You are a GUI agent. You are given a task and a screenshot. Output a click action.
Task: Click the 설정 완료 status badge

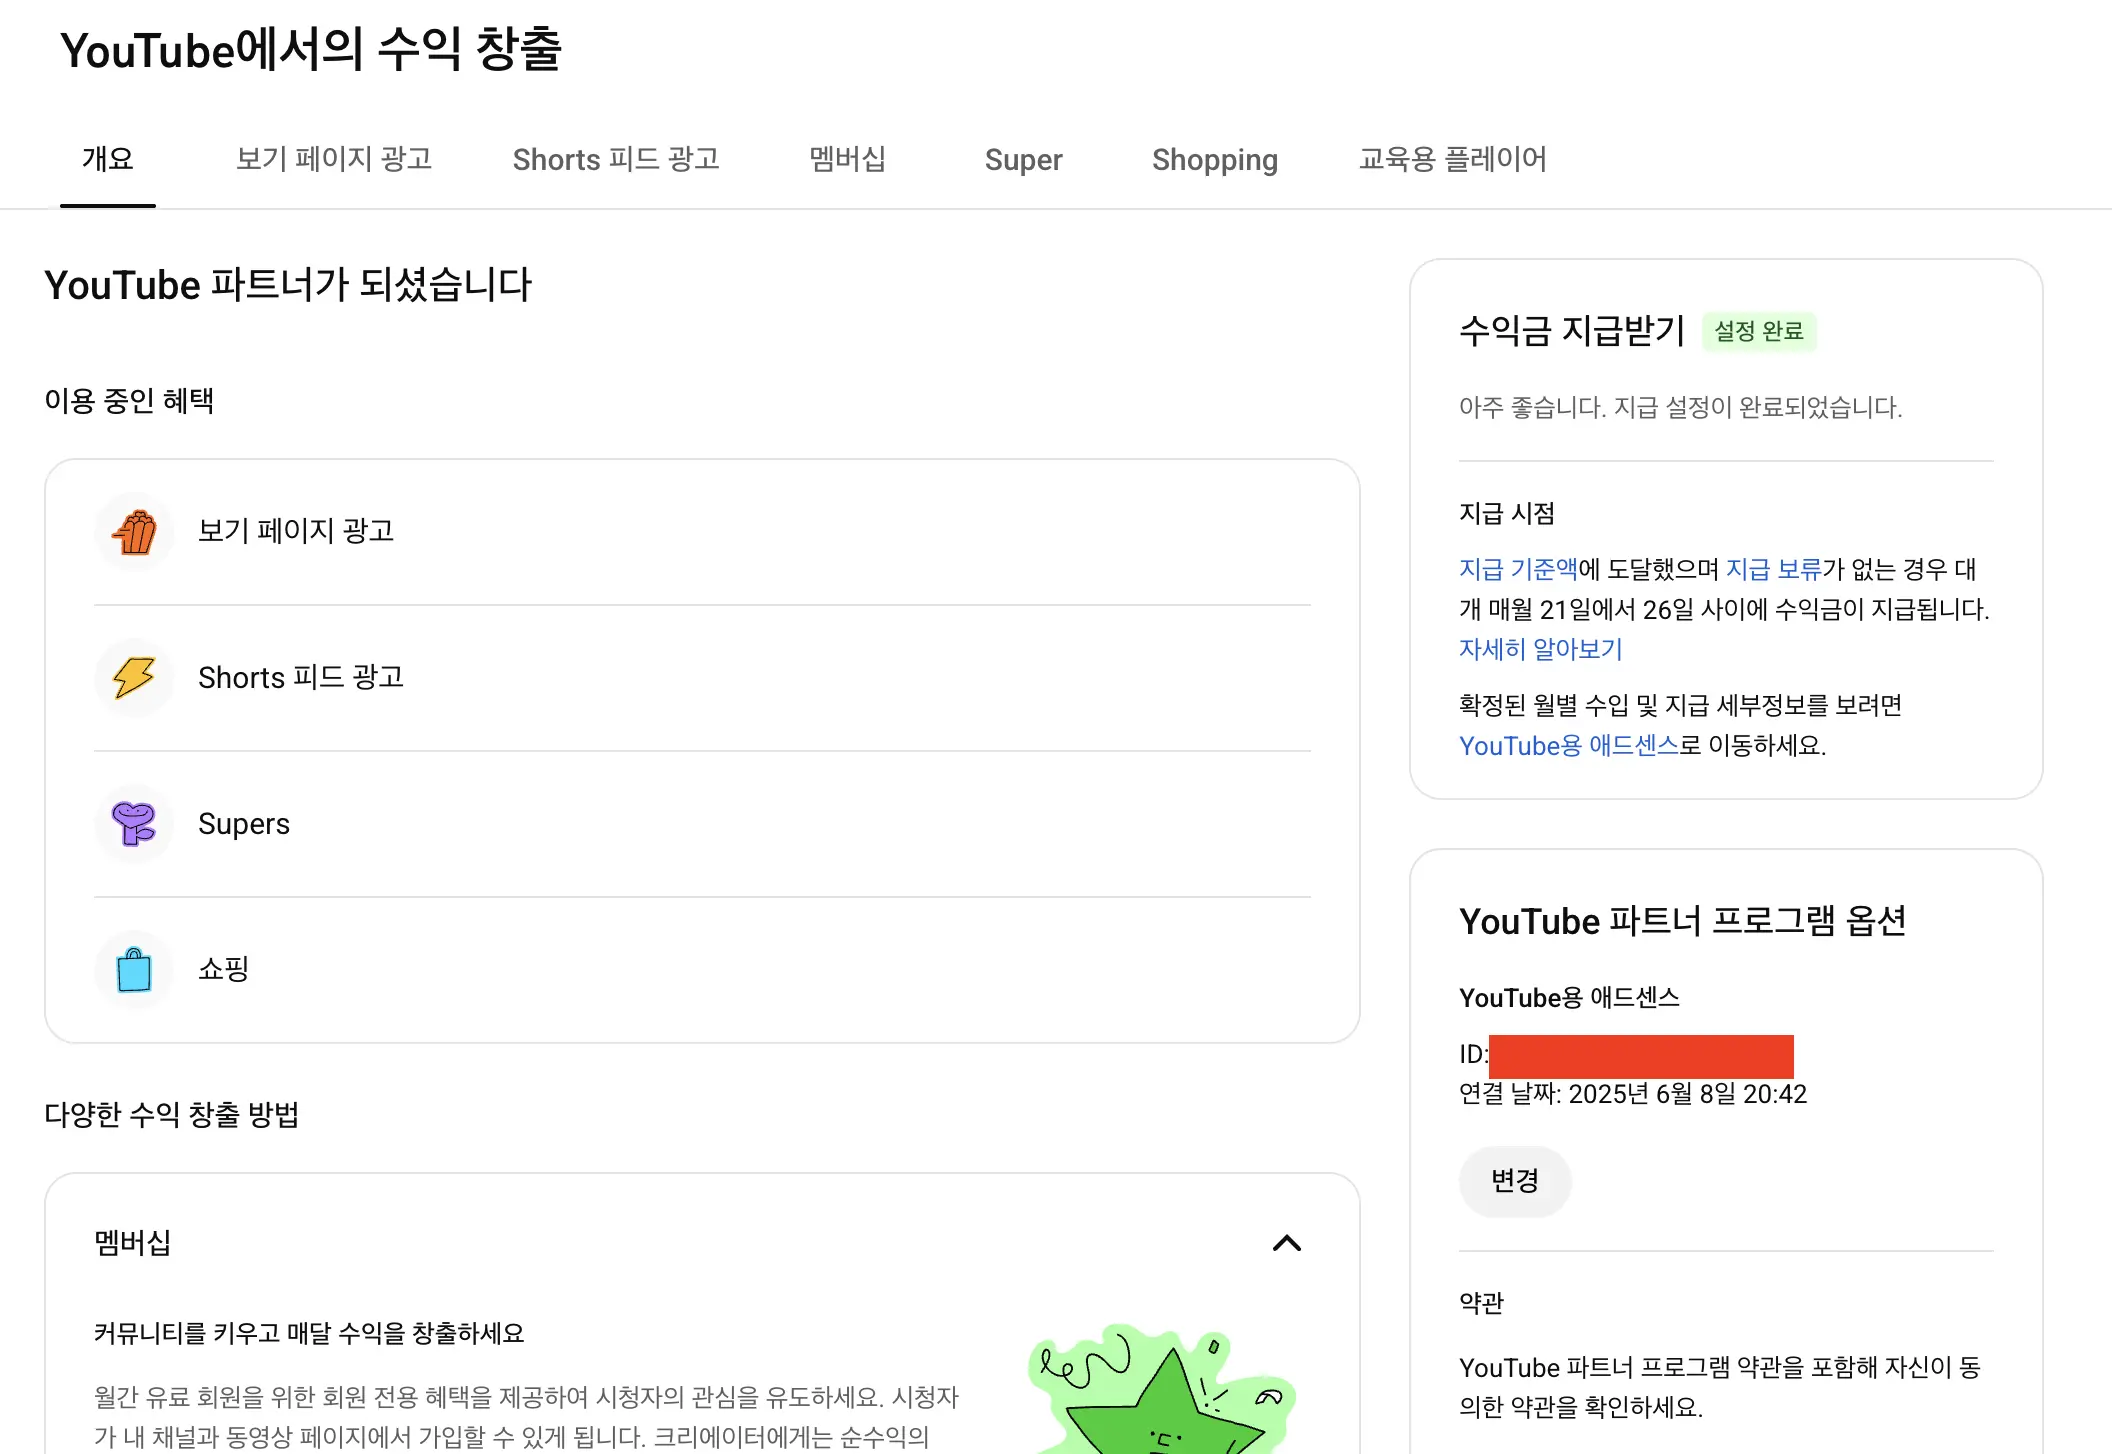pyautogui.click(x=1761, y=331)
